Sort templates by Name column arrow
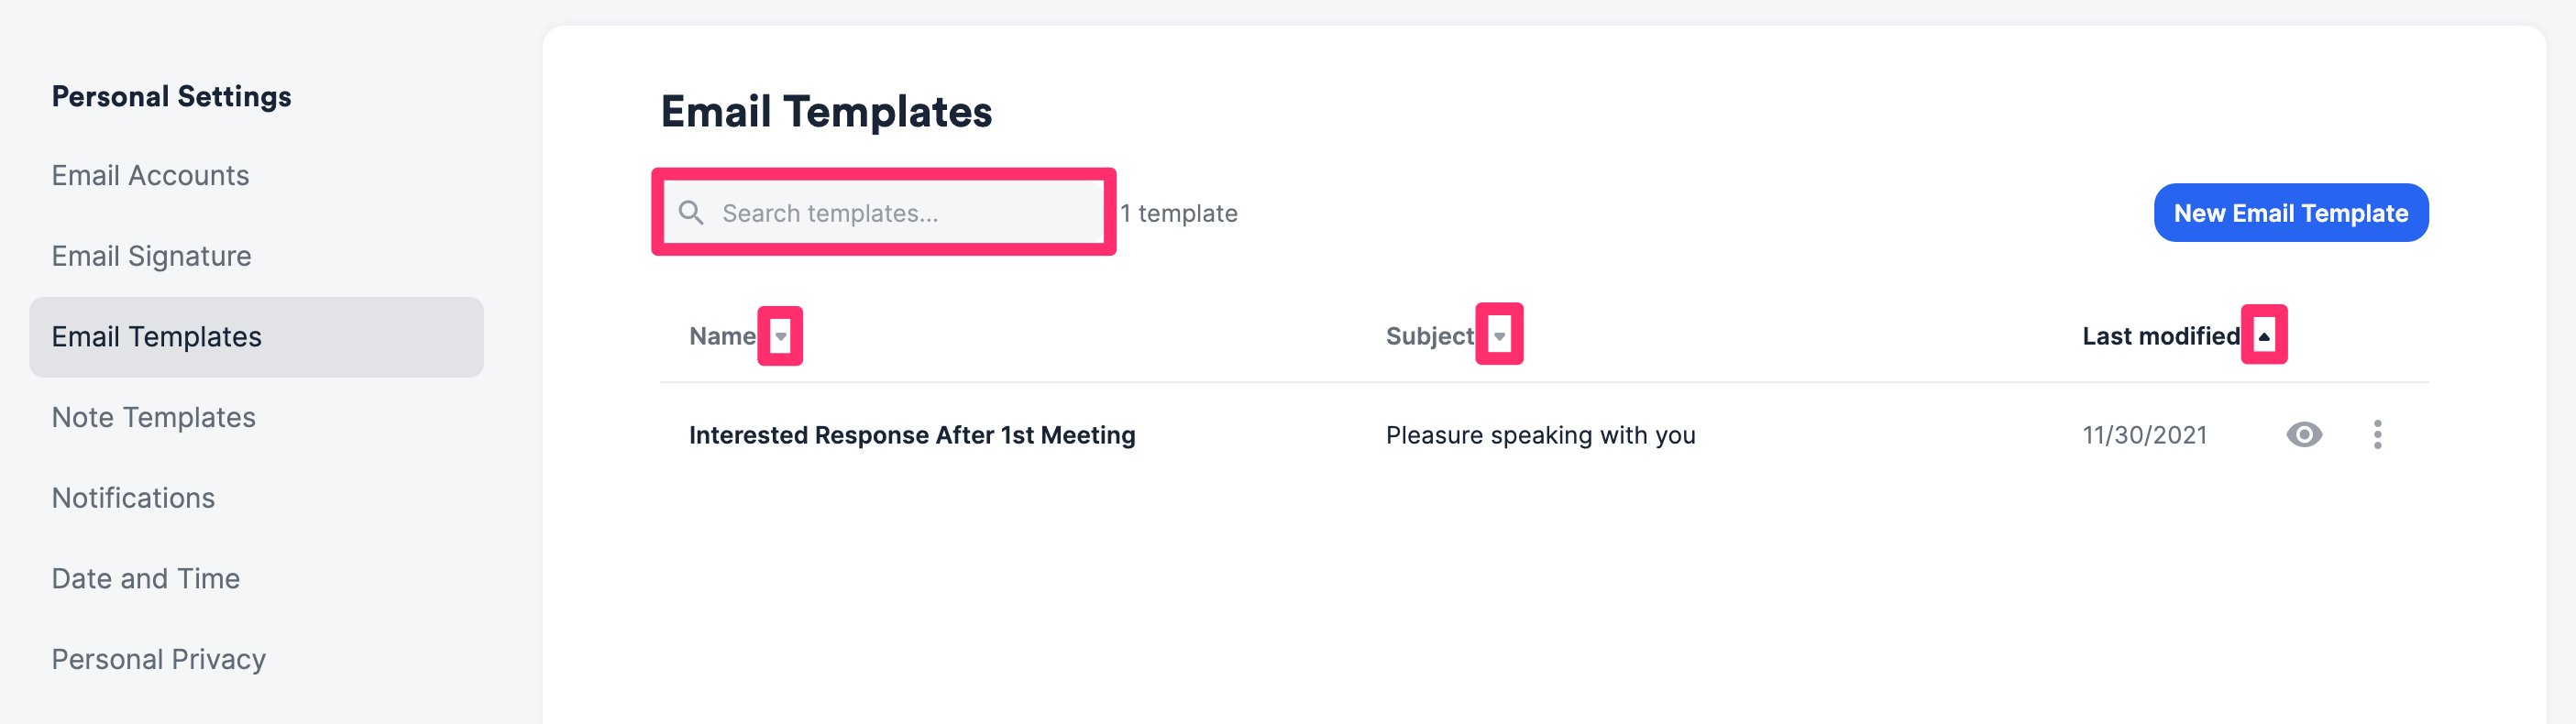 [x=783, y=336]
